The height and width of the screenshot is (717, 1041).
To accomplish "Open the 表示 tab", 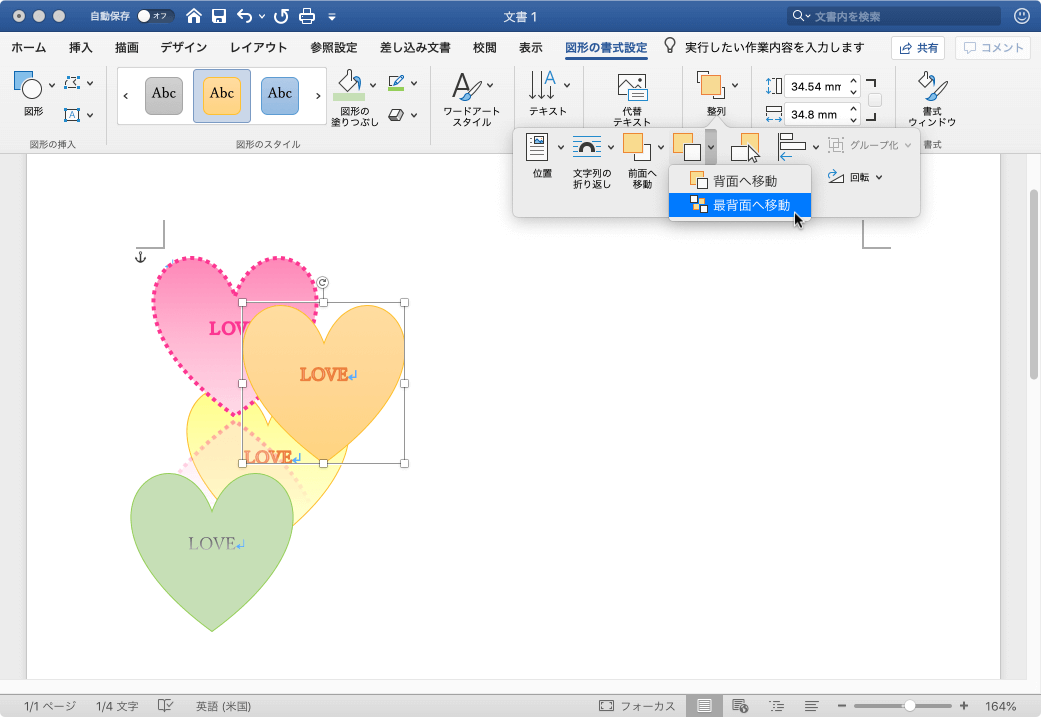I will 530,48.
